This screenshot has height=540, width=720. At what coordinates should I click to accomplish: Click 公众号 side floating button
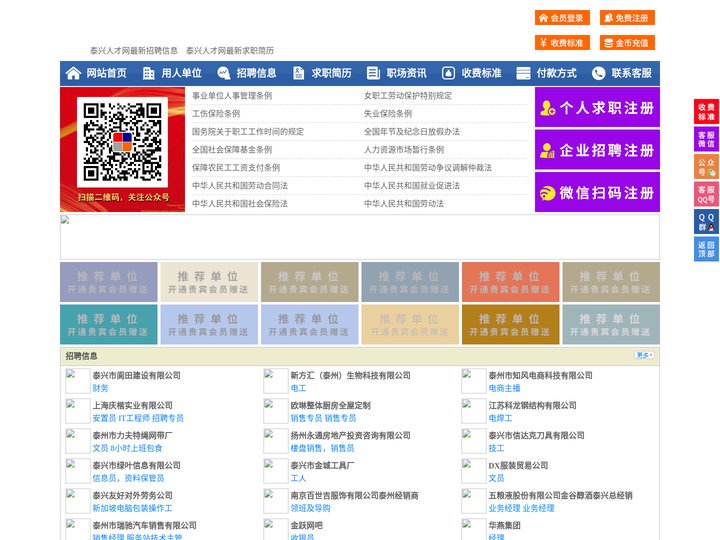[x=706, y=167]
